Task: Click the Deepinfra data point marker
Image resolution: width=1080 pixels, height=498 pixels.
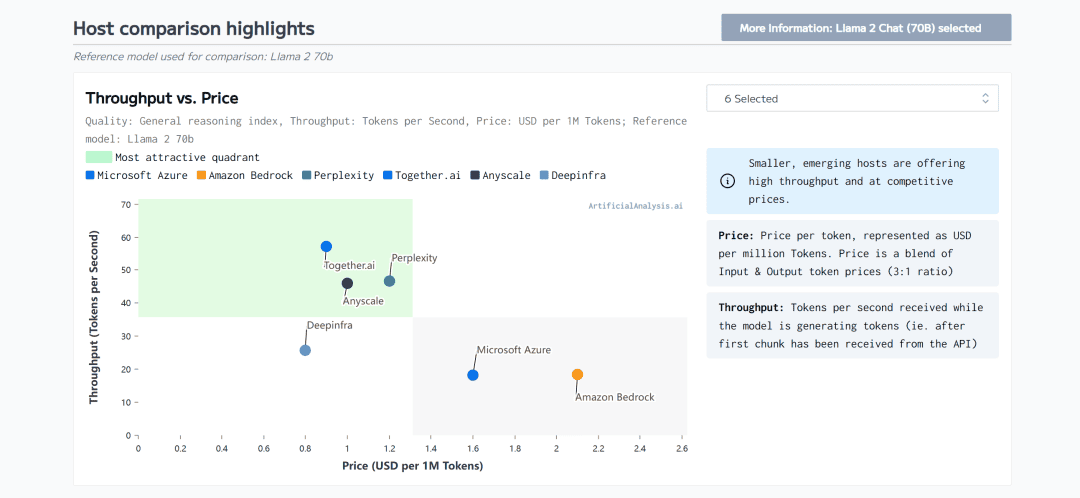Action: 305,350
